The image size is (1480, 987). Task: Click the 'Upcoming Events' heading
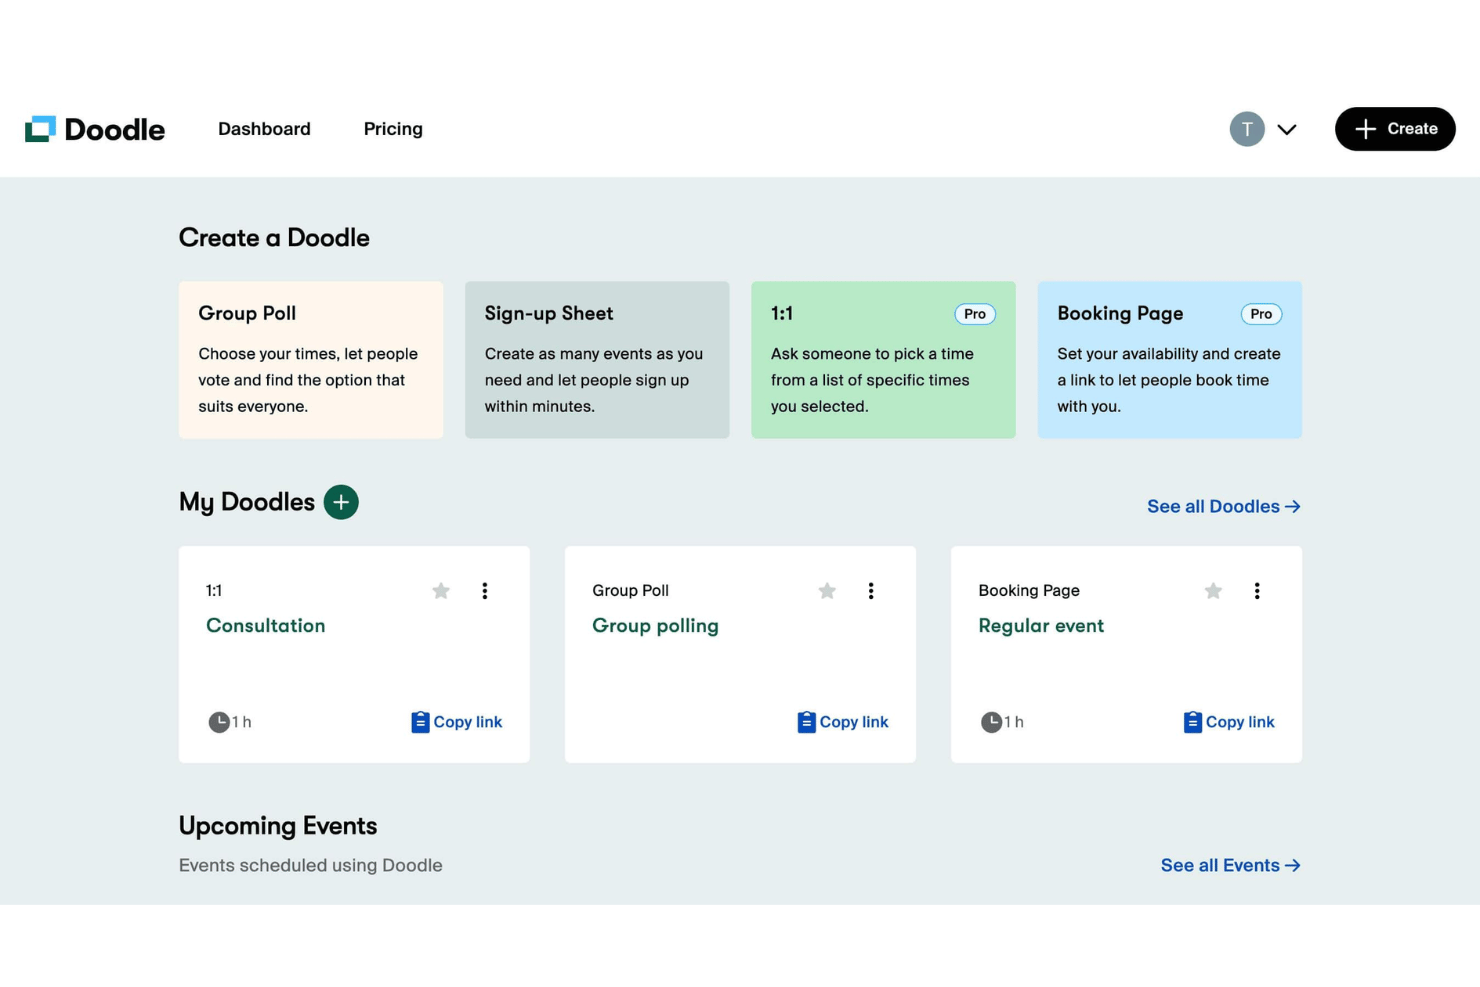click(x=278, y=826)
